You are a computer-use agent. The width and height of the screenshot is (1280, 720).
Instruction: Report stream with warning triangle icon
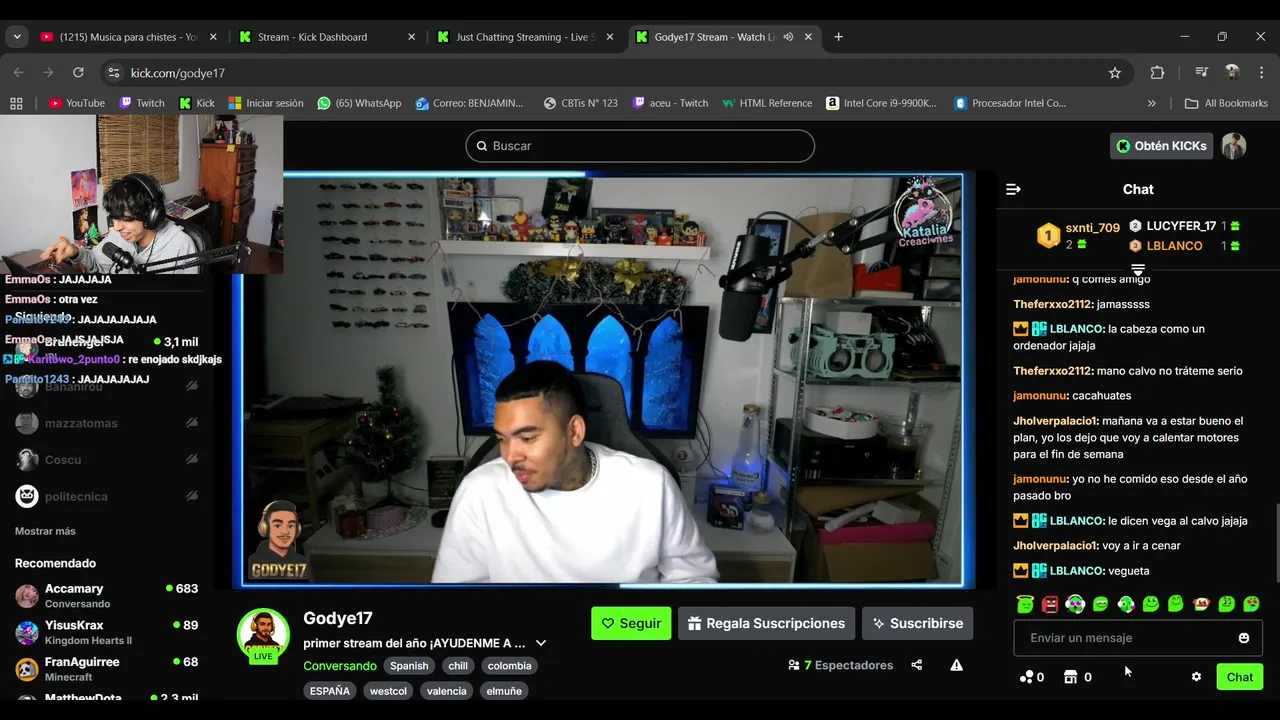(x=957, y=665)
